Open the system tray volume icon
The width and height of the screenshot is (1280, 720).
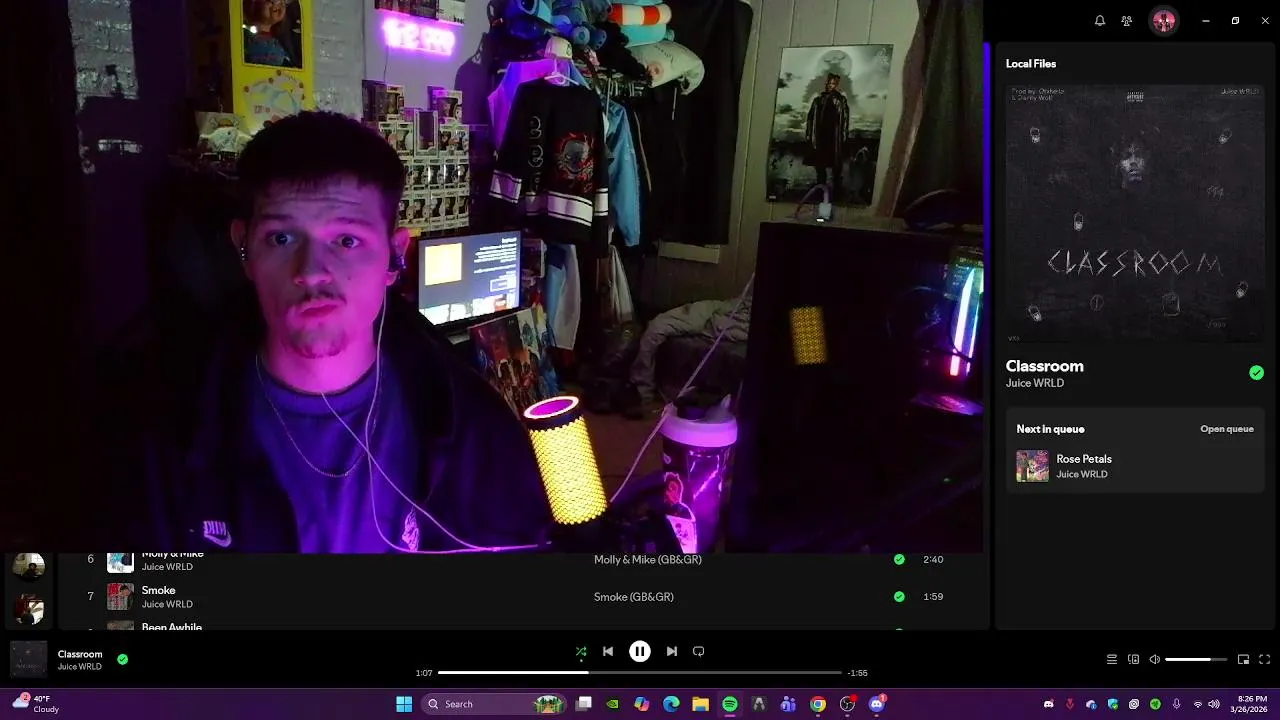1214,704
